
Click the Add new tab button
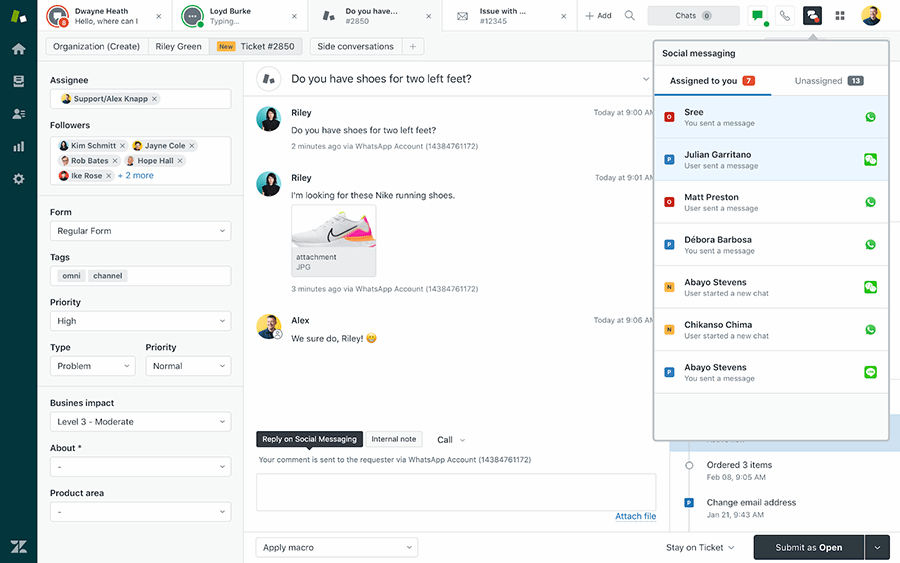tap(598, 15)
